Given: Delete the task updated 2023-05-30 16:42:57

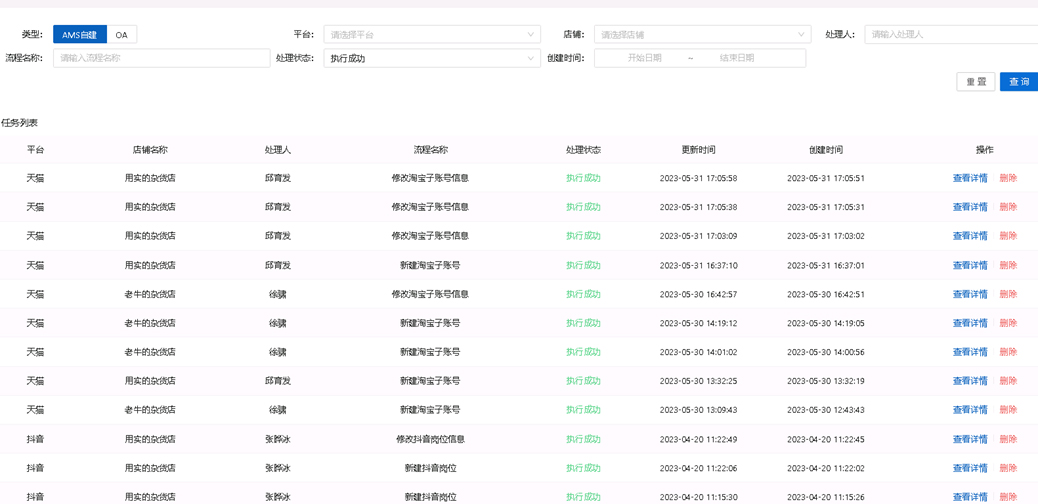Looking at the screenshot, I should click(x=1008, y=294).
